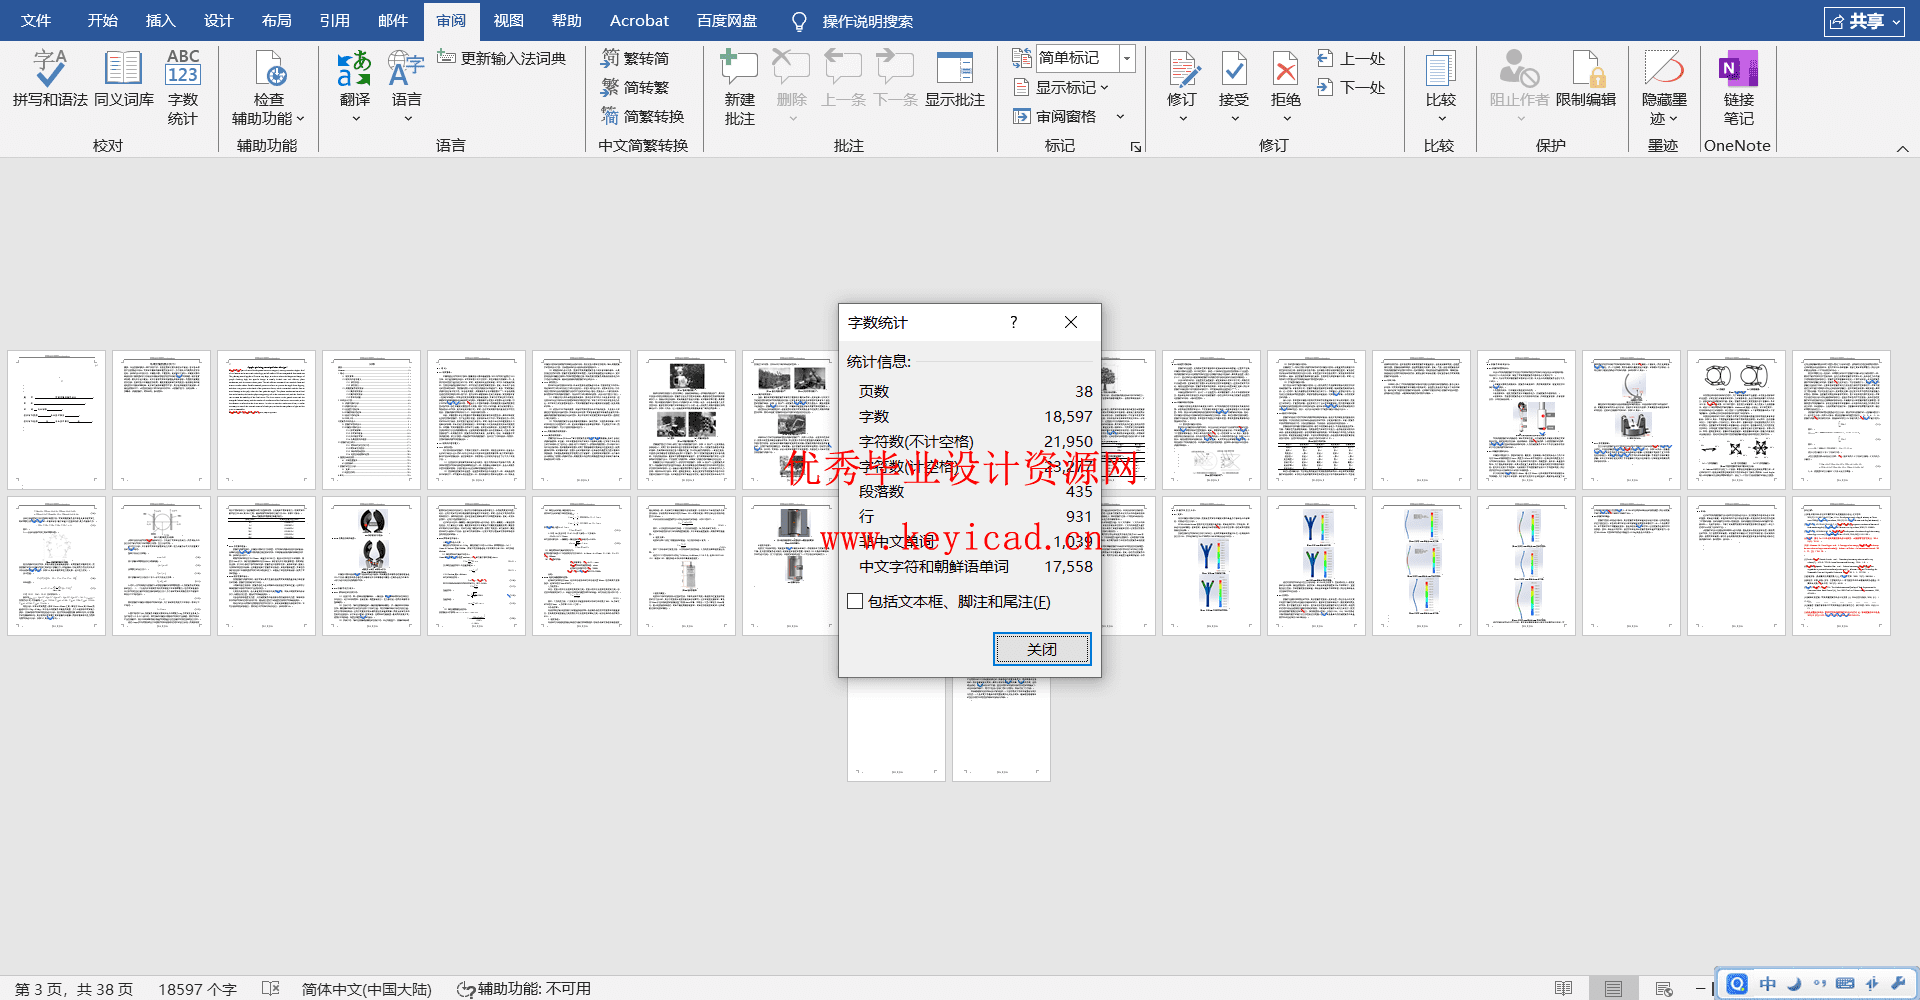1920x1000 pixels.
Task: Toggle Track Changes (修订) icon
Action: tap(1182, 70)
